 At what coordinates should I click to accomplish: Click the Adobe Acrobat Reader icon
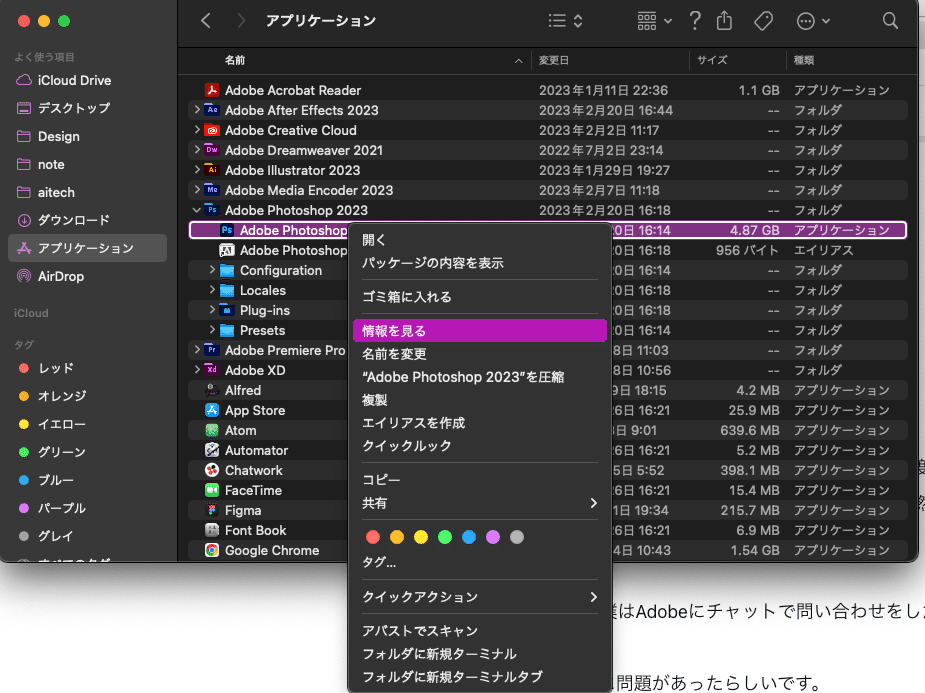212,90
